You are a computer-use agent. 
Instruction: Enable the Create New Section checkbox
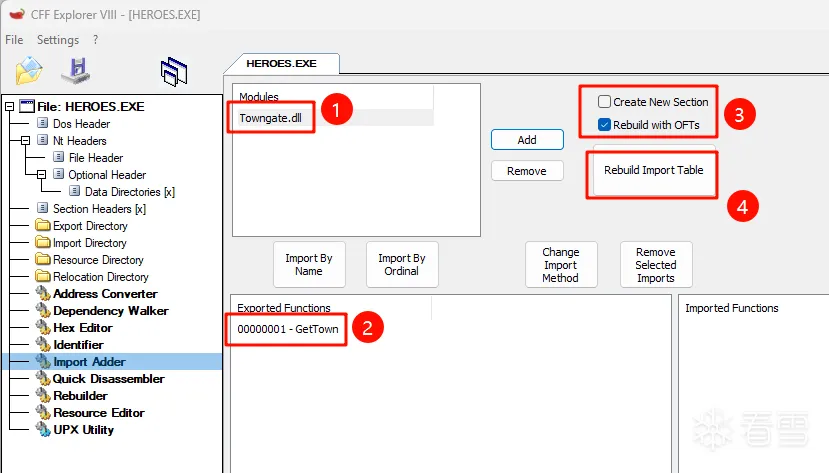pyautogui.click(x=604, y=102)
